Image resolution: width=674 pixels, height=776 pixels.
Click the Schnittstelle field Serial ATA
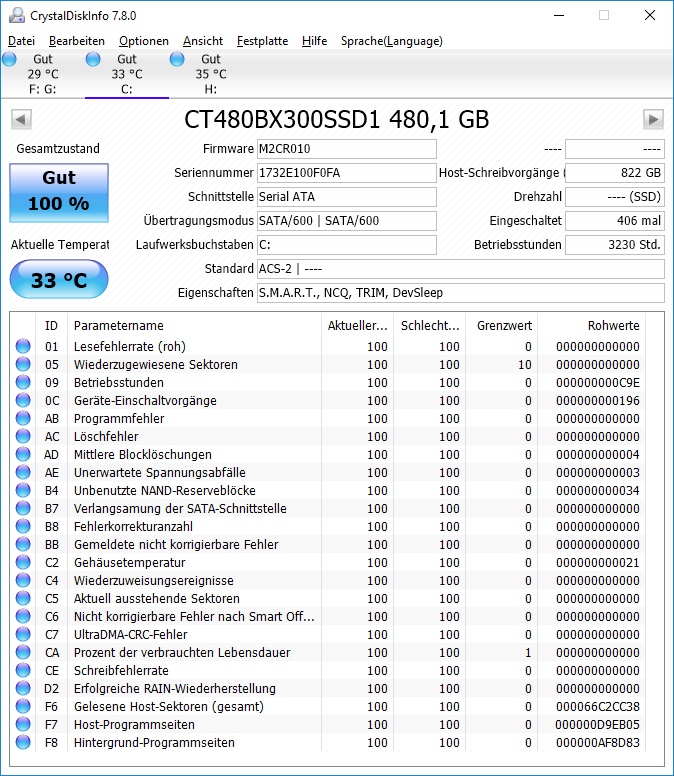pos(346,197)
